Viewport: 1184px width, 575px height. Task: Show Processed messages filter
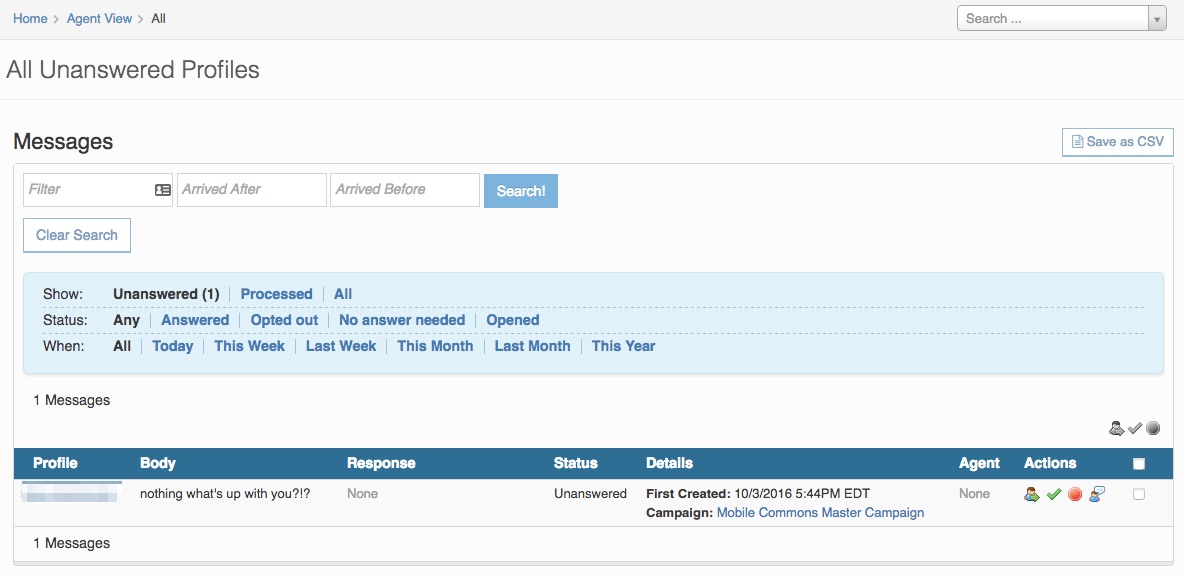tap(276, 294)
